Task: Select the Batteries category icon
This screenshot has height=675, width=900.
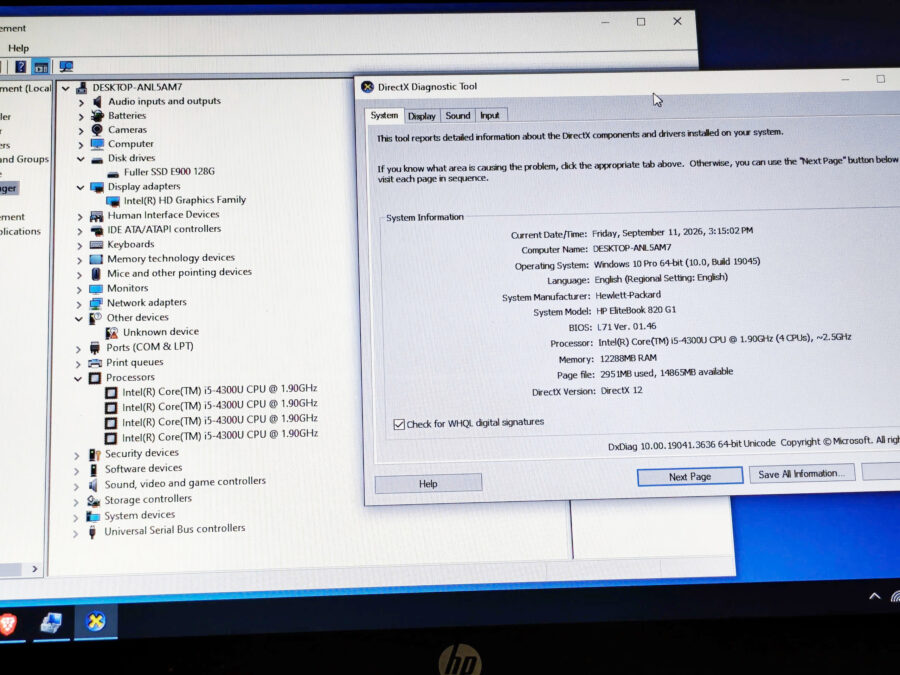Action: pyautogui.click(x=98, y=116)
